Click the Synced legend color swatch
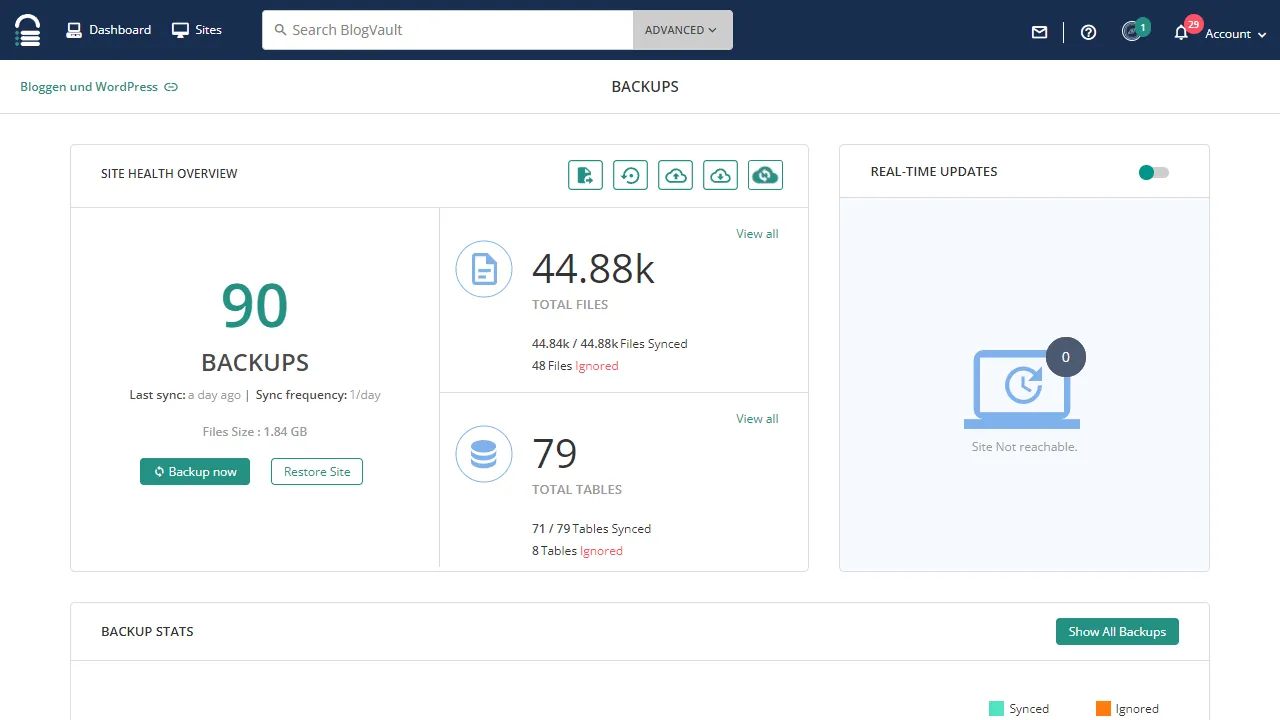The image size is (1280, 720). (996, 709)
